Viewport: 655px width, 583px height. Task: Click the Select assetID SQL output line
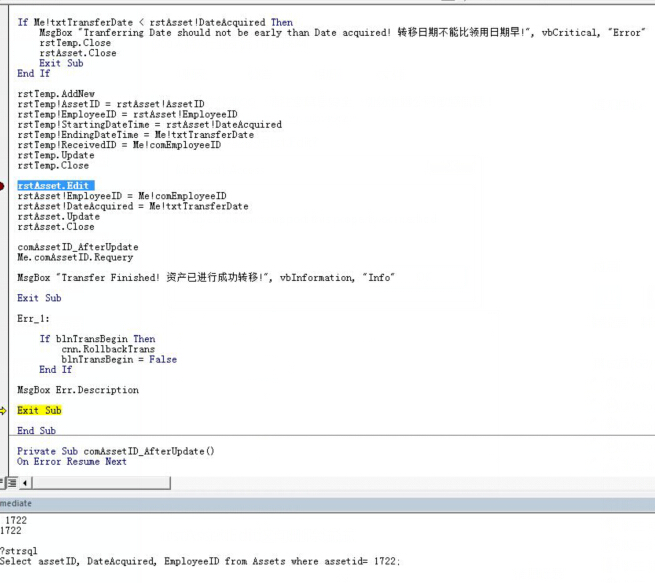tap(200, 561)
